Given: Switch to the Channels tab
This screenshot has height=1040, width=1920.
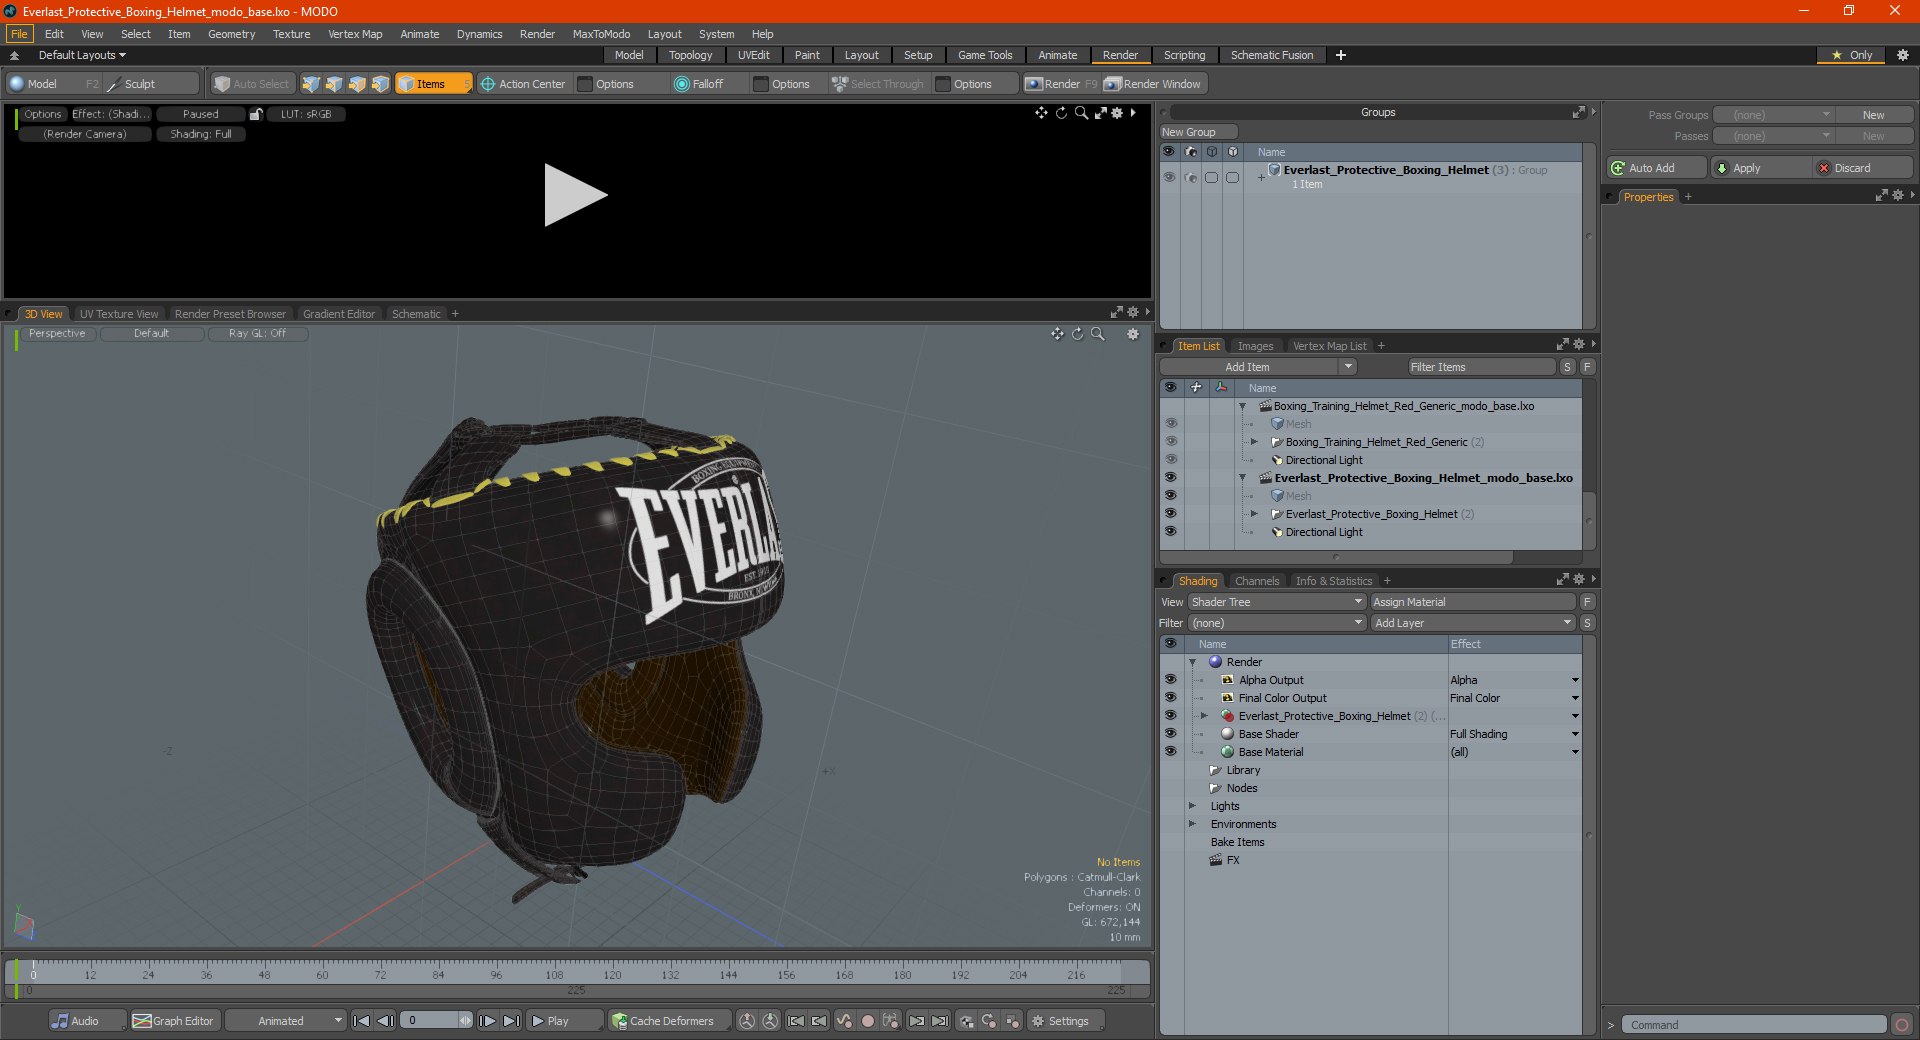Looking at the screenshot, I should 1257,581.
